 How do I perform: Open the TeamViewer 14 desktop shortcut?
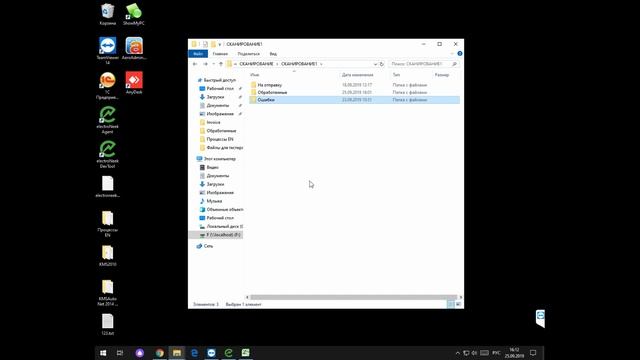(108, 50)
